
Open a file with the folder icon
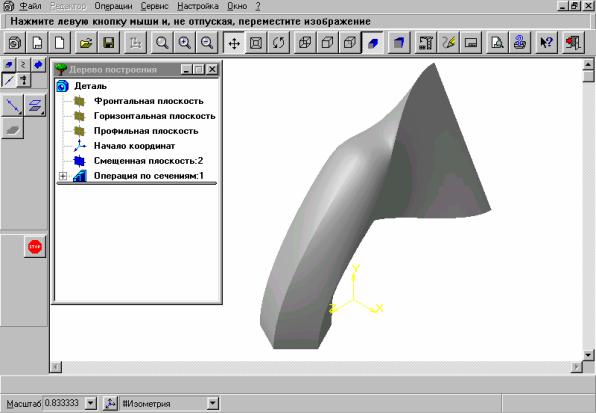coord(86,43)
